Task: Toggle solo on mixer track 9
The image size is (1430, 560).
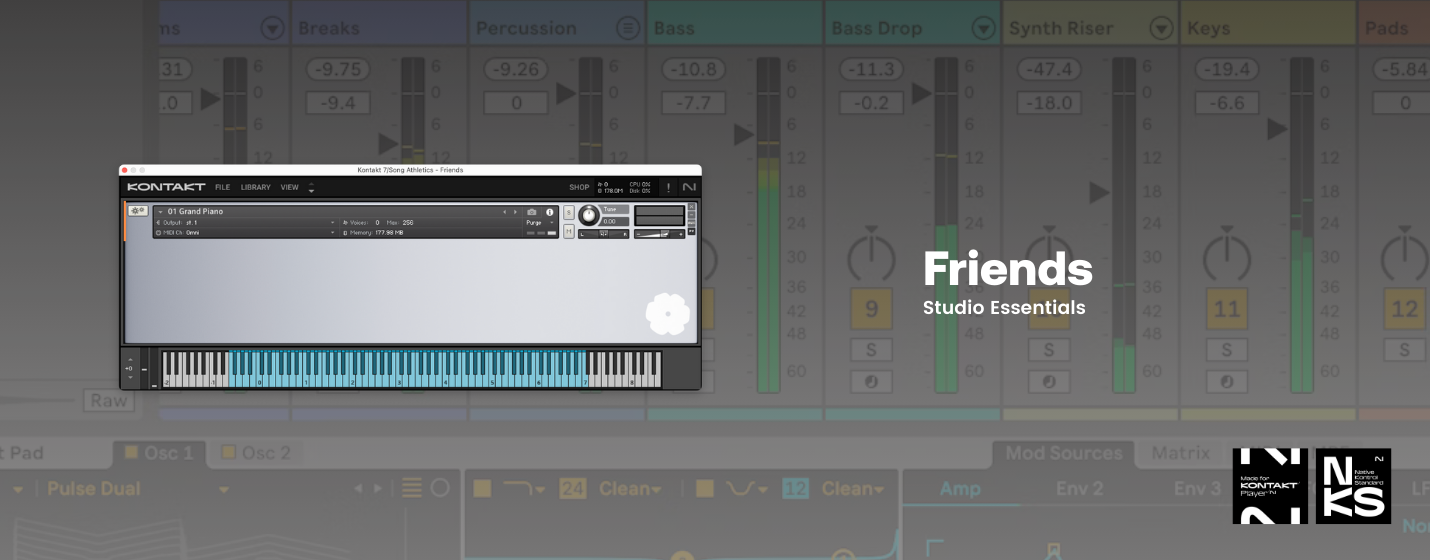Action: [x=870, y=350]
